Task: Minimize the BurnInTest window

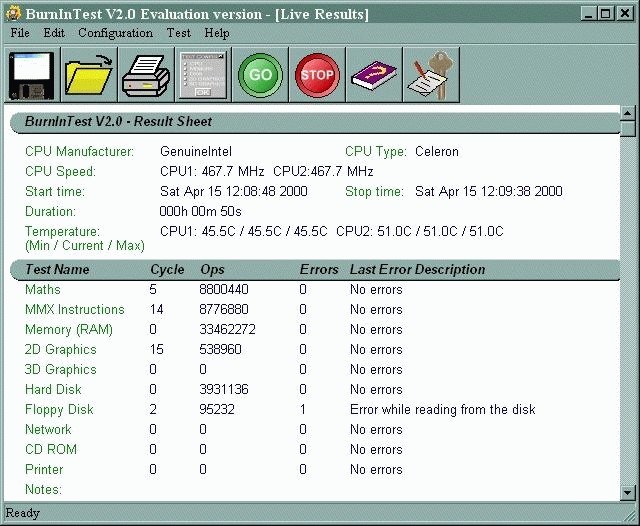Action: point(588,14)
